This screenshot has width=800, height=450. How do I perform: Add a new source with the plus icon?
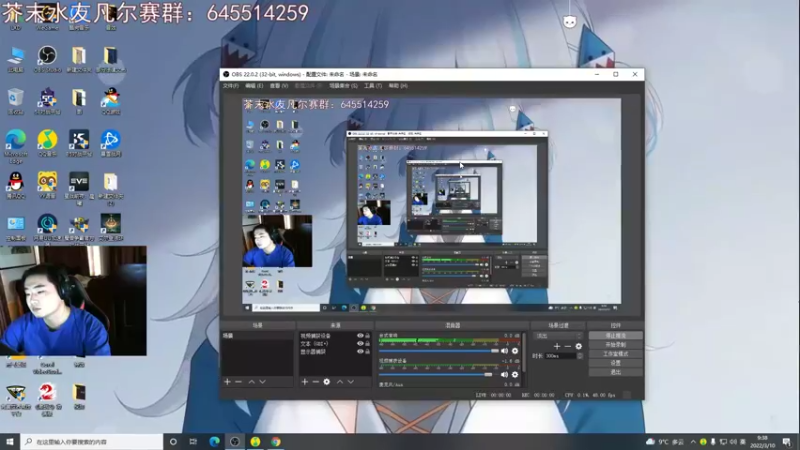(305, 382)
